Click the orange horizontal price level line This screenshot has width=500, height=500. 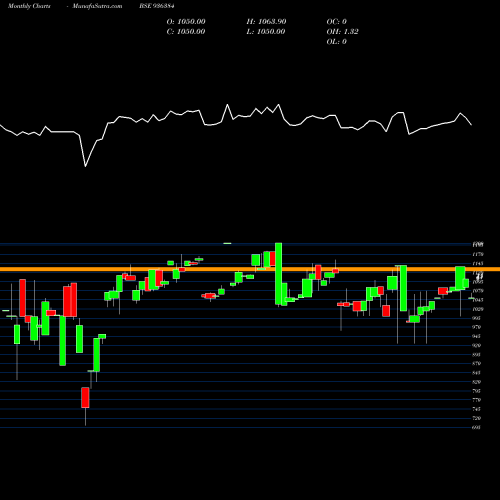250,269
